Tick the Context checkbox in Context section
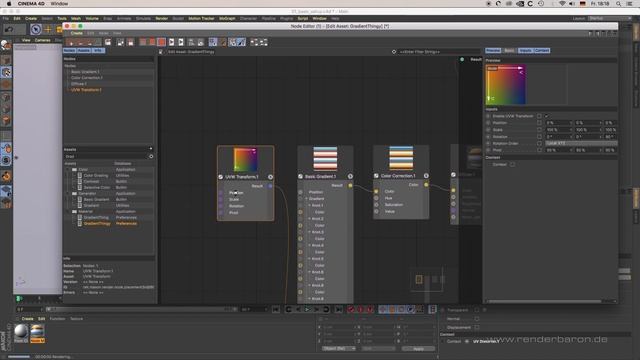 click(x=512, y=164)
